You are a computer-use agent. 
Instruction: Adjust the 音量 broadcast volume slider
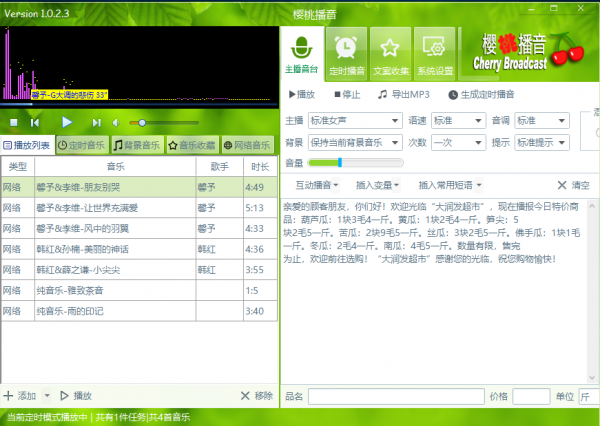355,163
